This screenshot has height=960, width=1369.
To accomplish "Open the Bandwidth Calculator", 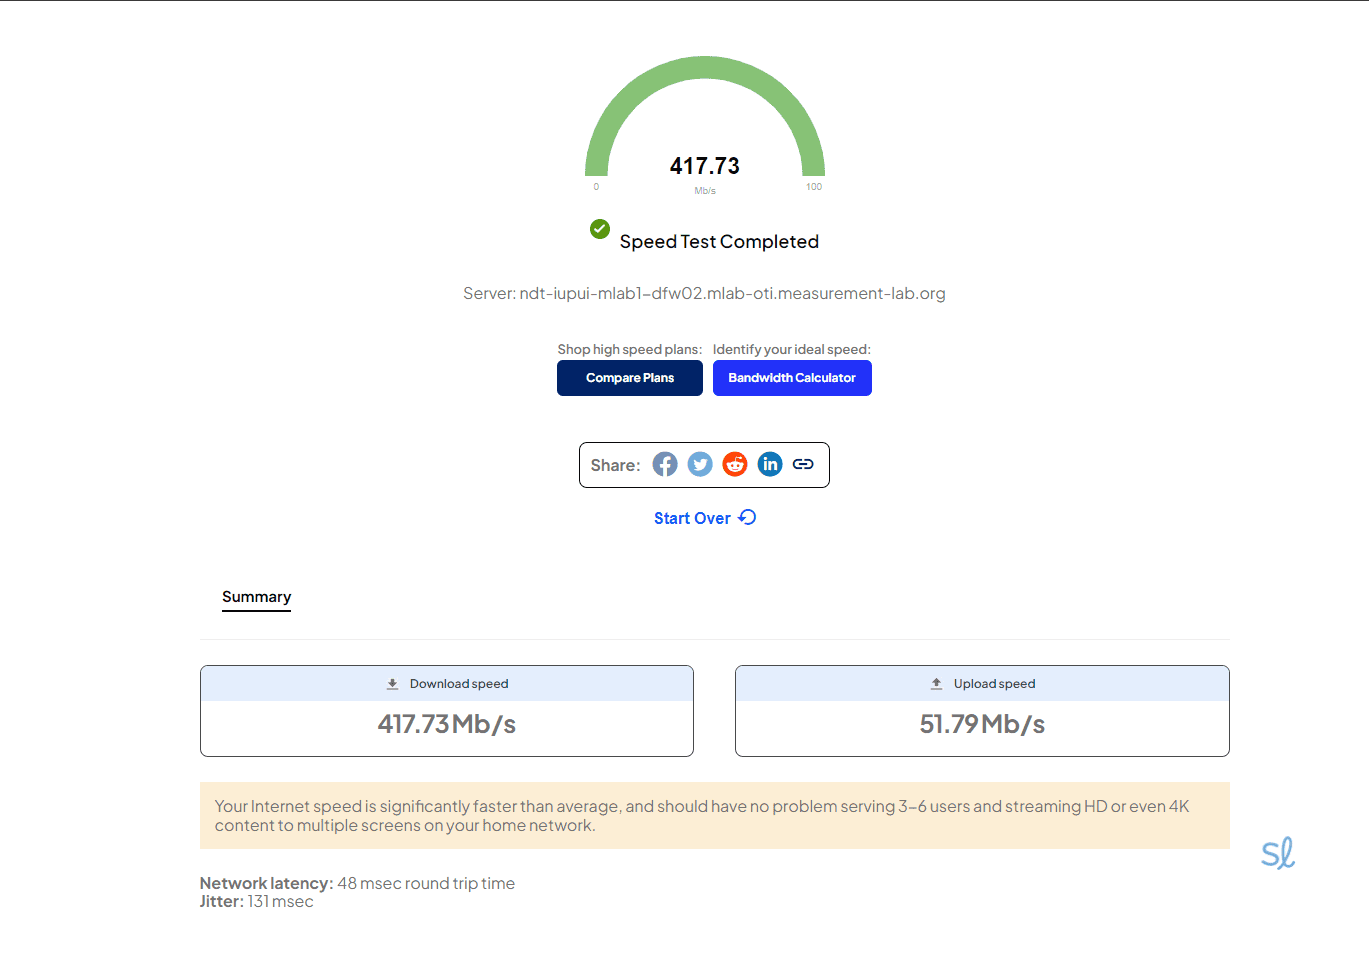I will (x=792, y=378).
